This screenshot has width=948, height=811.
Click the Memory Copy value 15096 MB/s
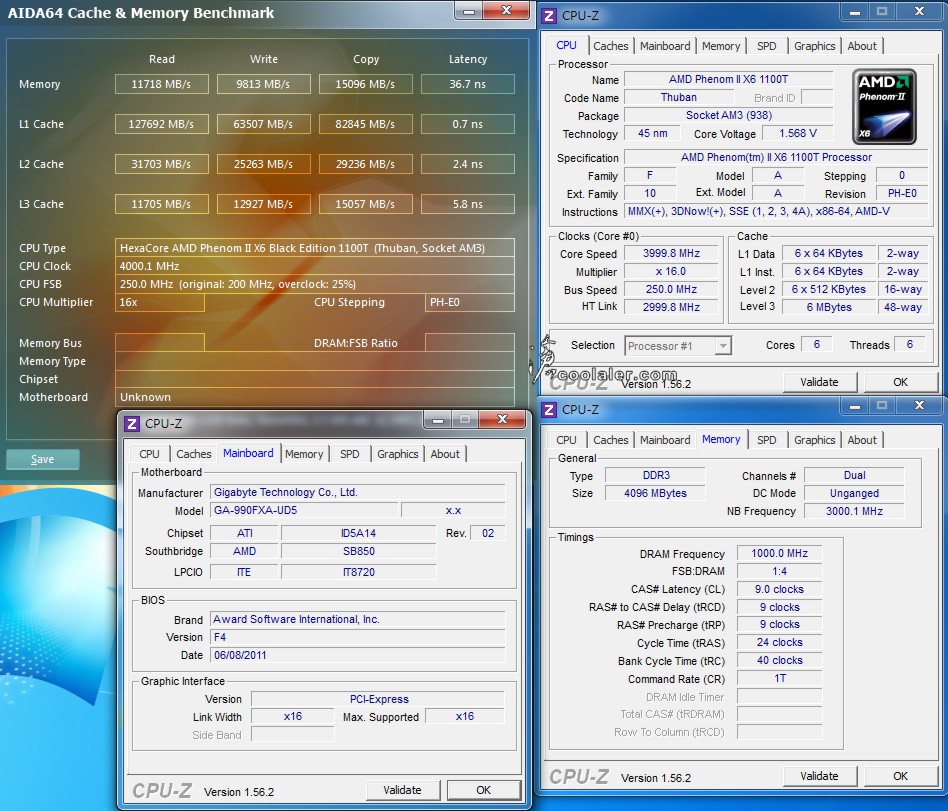point(366,84)
